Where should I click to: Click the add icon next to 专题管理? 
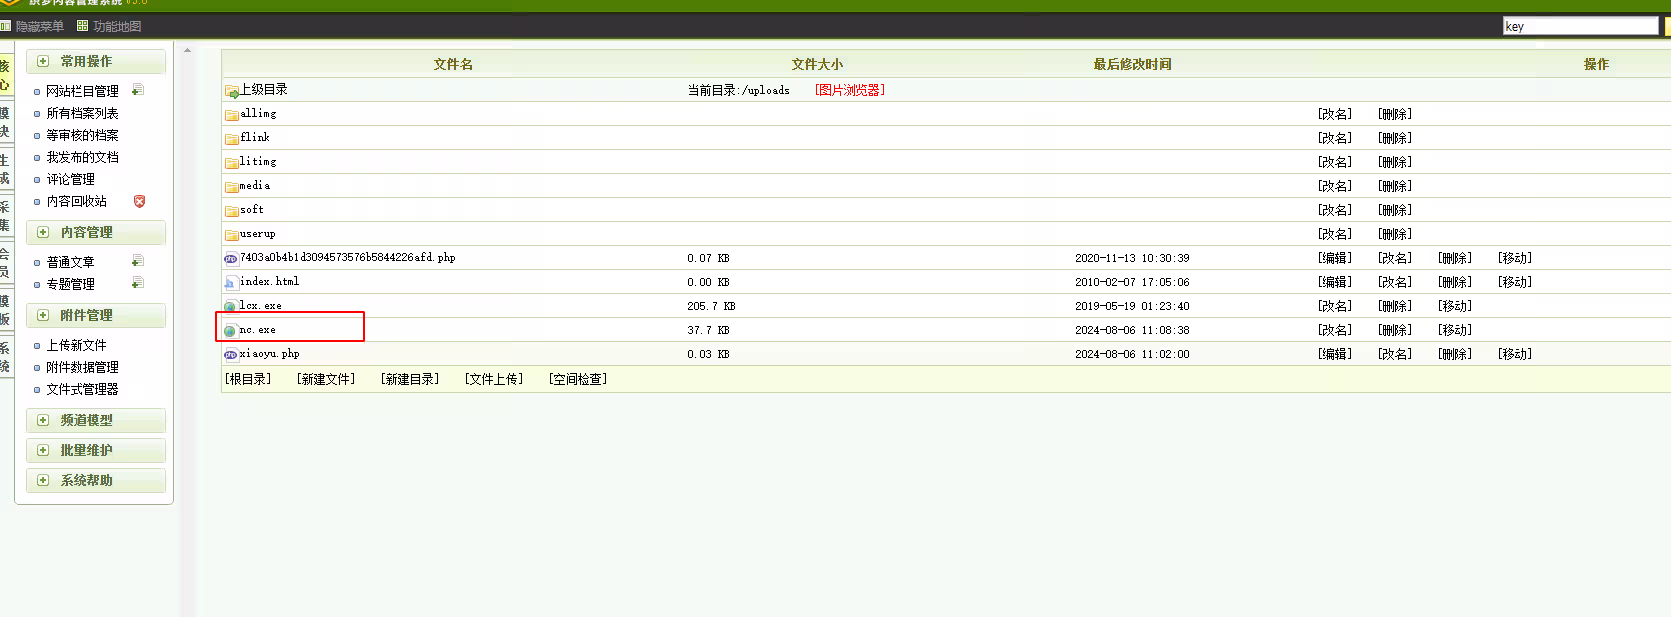pos(137,283)
